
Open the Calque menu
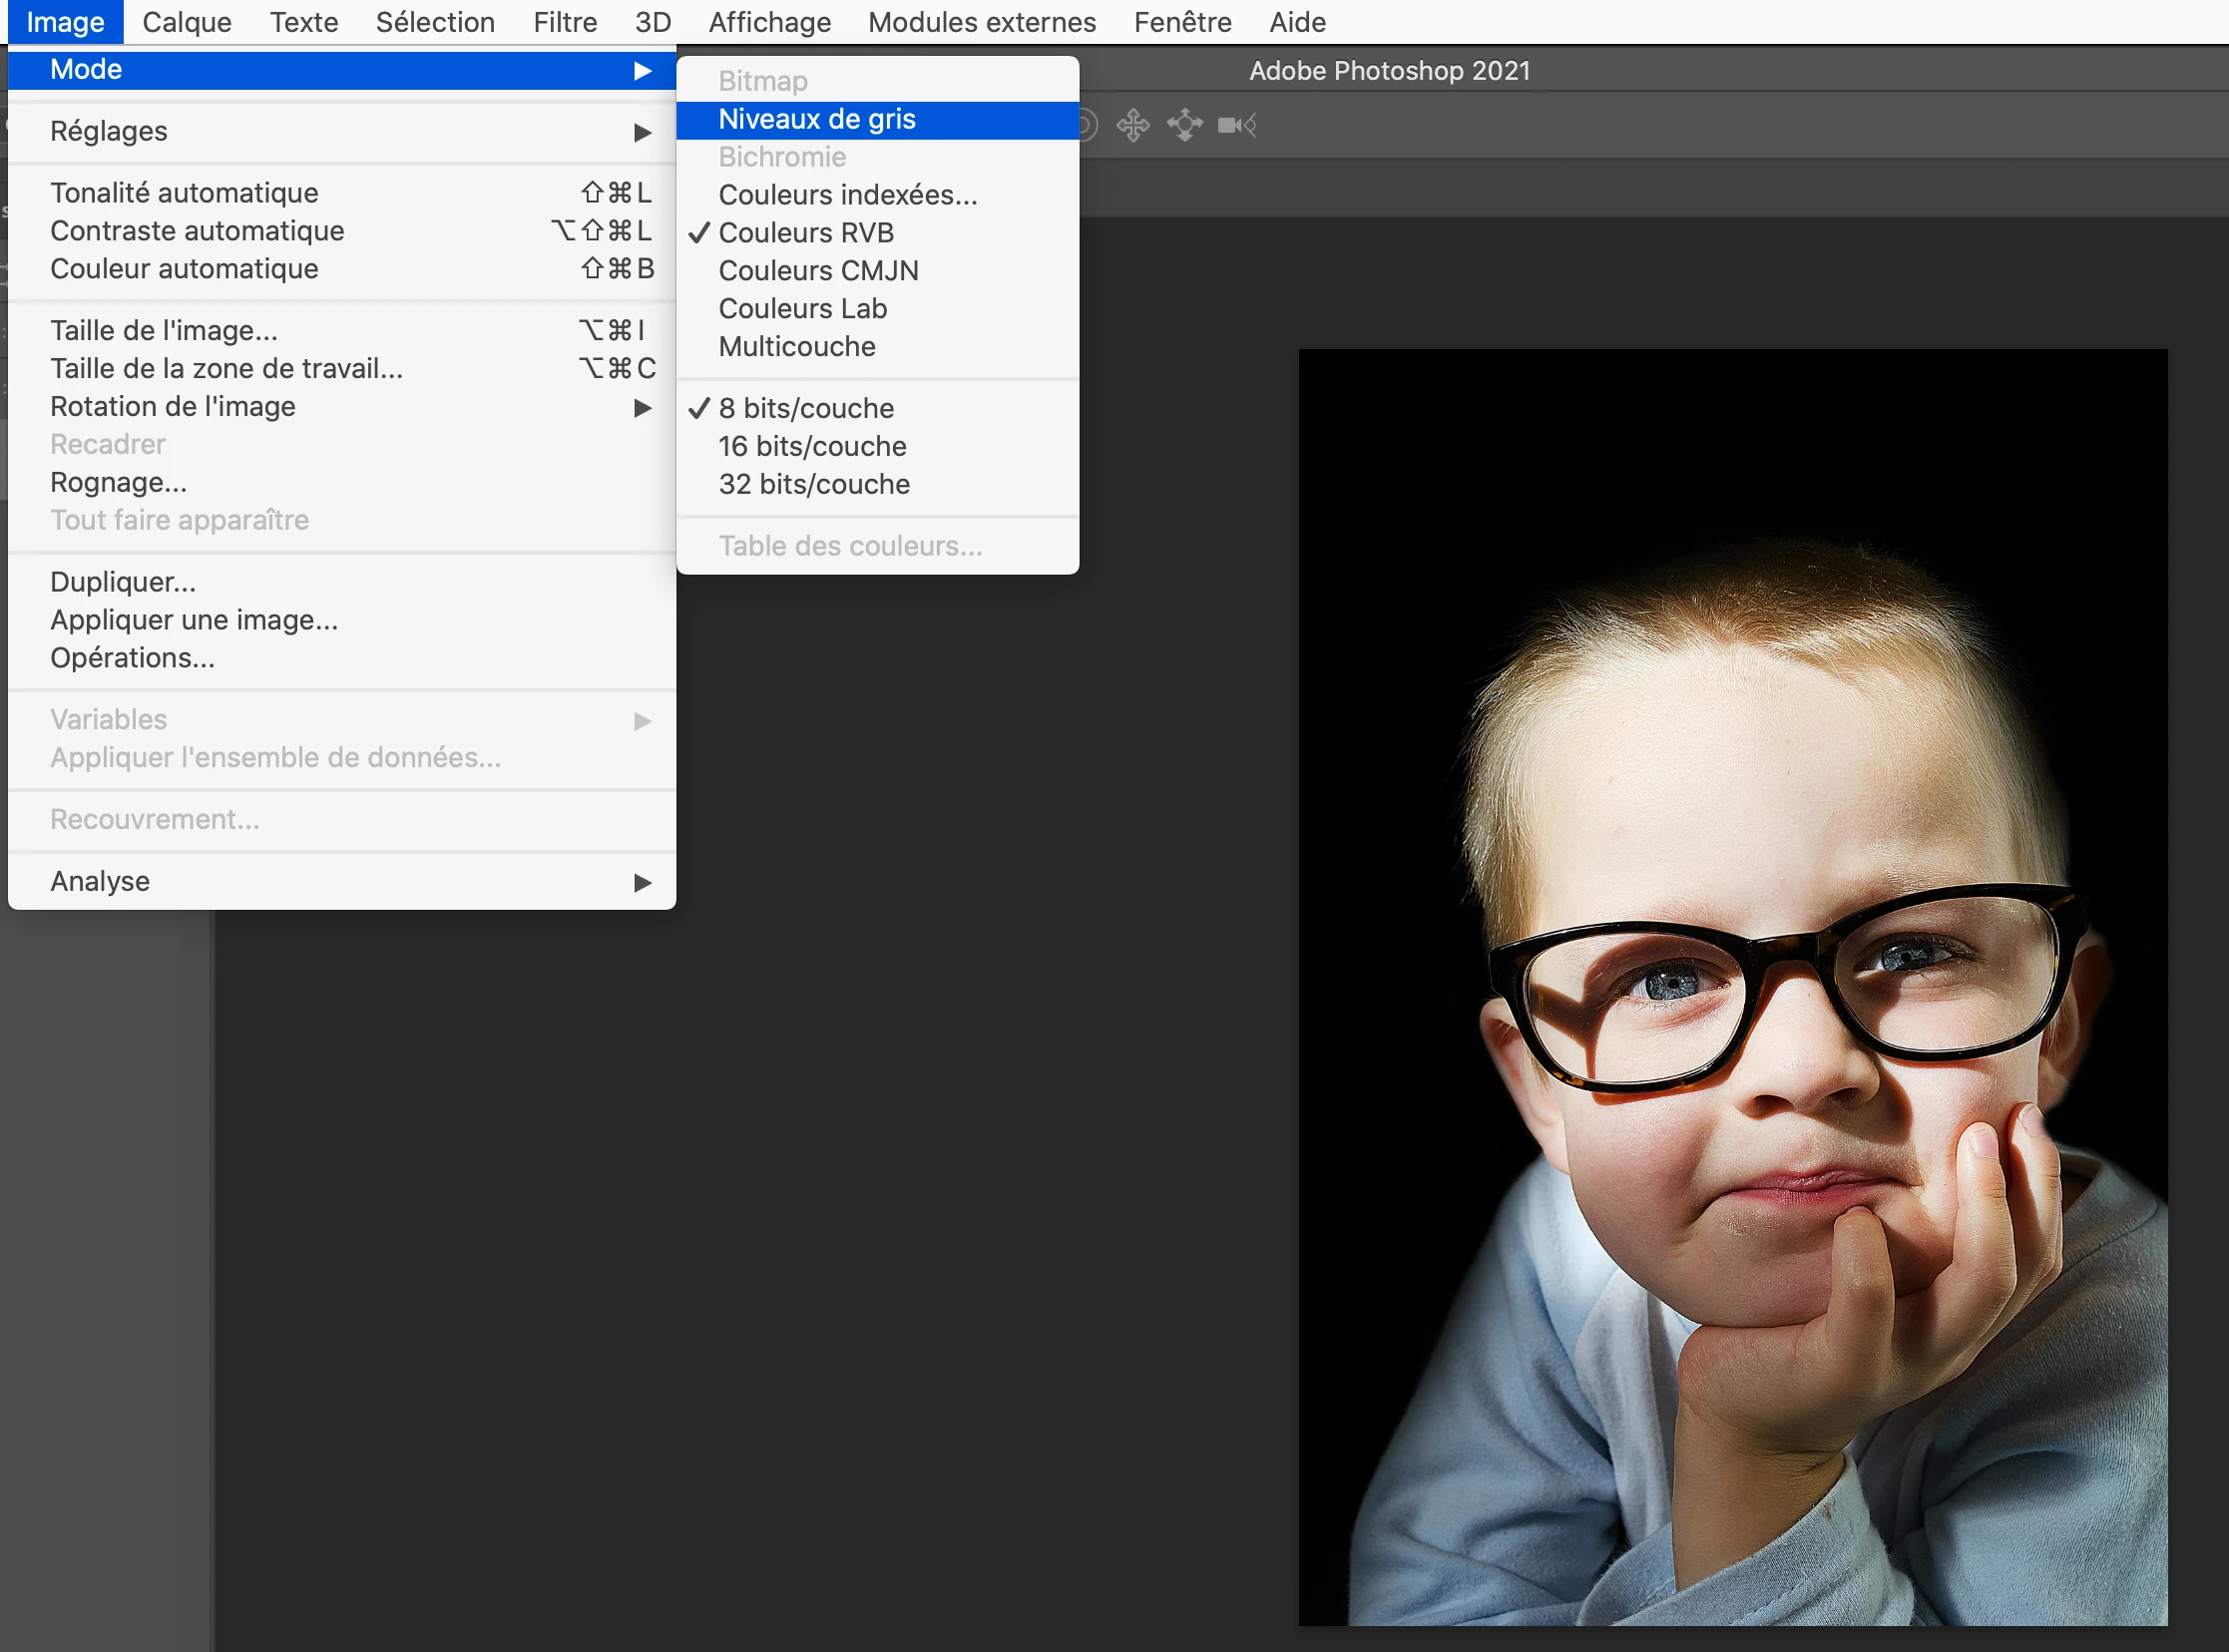[x=187, y=22]
